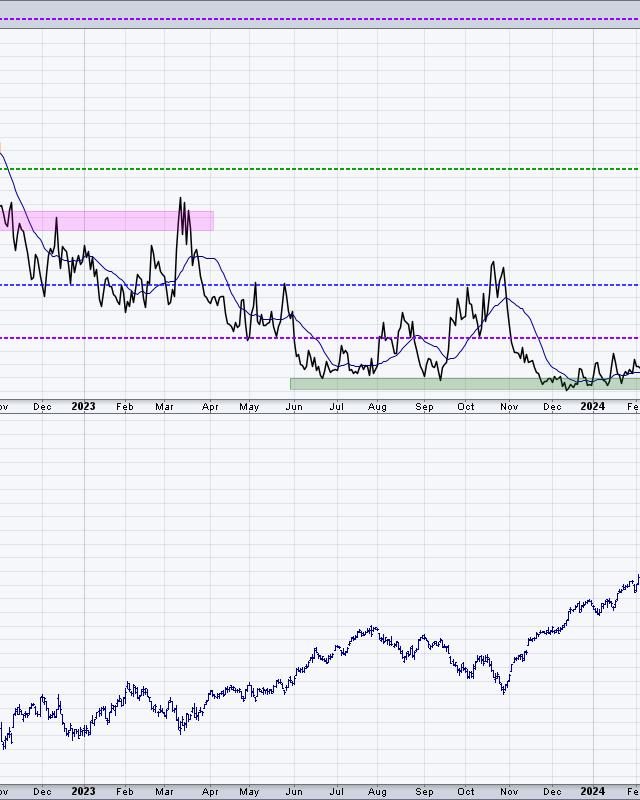Click the gray header bar above the chart

320,8
